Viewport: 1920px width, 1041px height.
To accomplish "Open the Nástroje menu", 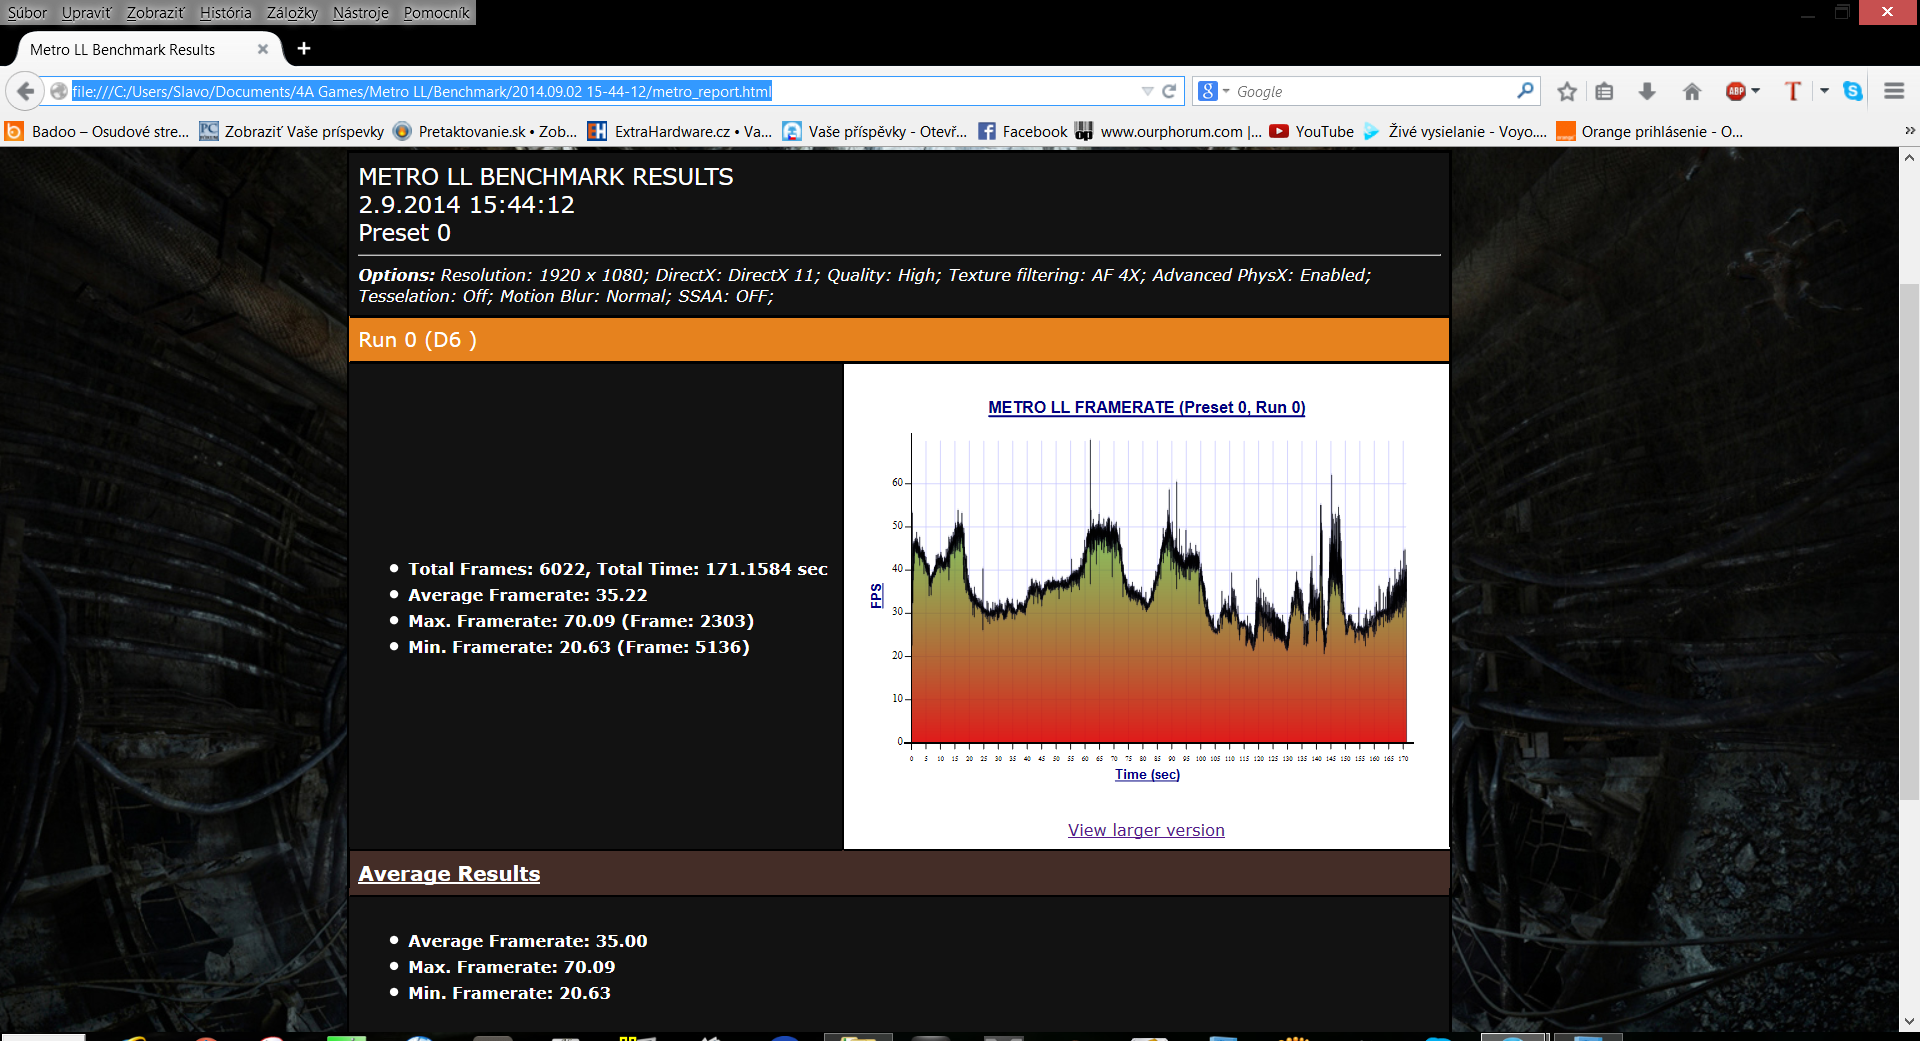I will tap(360, 12).
